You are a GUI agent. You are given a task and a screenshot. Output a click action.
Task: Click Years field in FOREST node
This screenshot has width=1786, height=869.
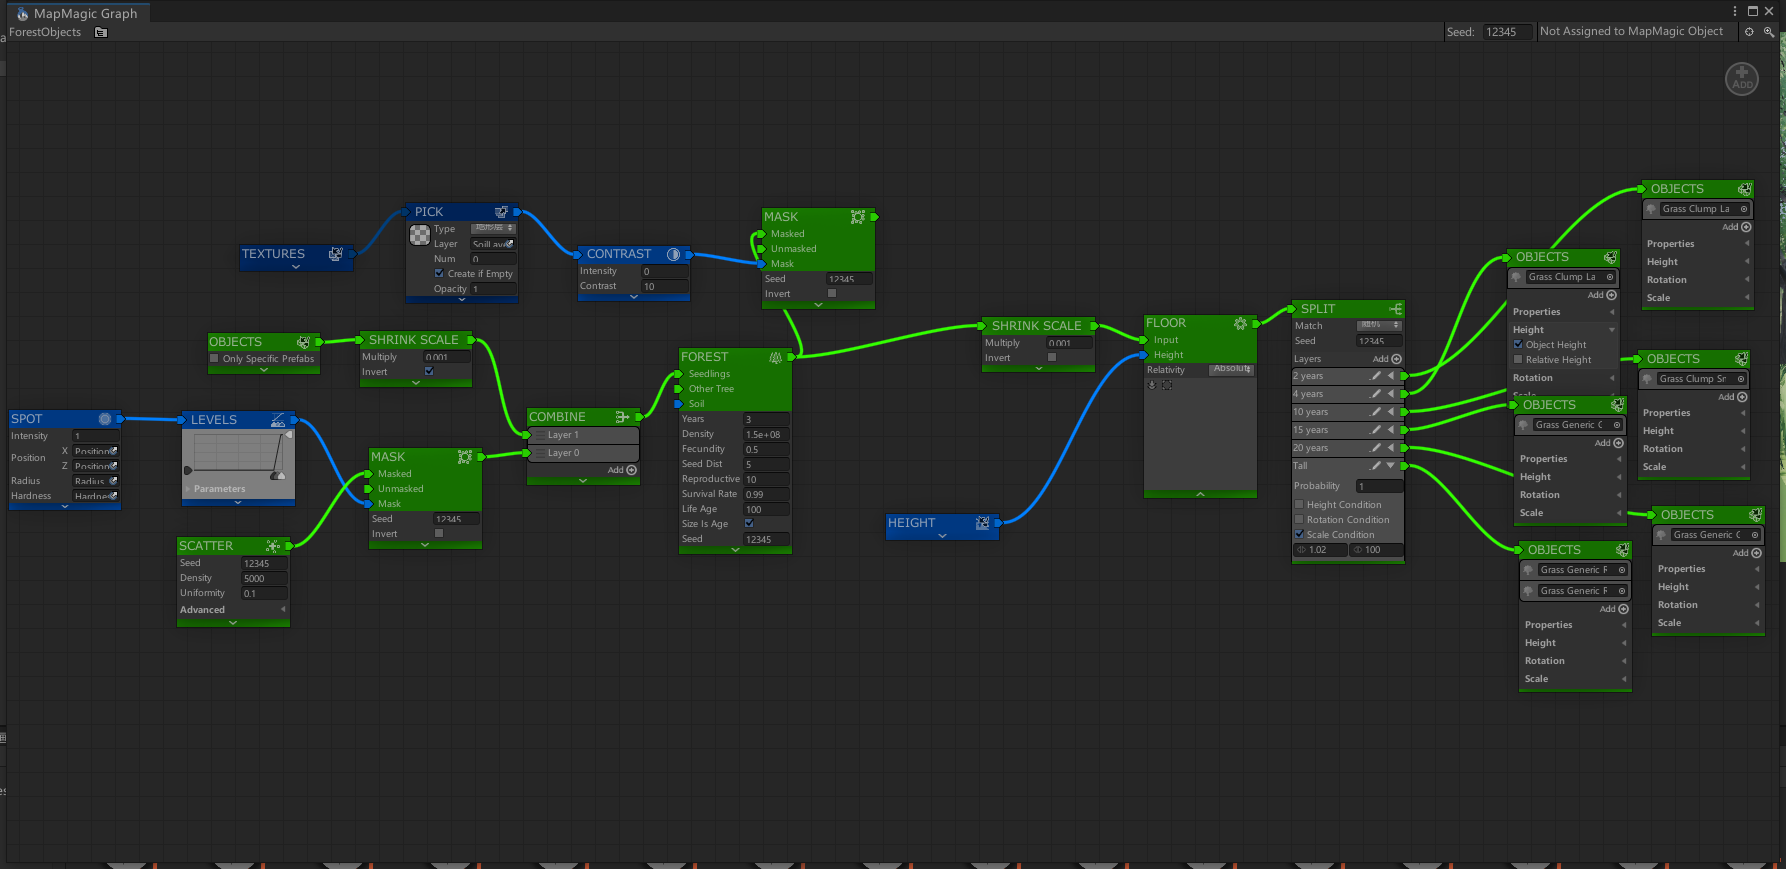click(766, 419)
